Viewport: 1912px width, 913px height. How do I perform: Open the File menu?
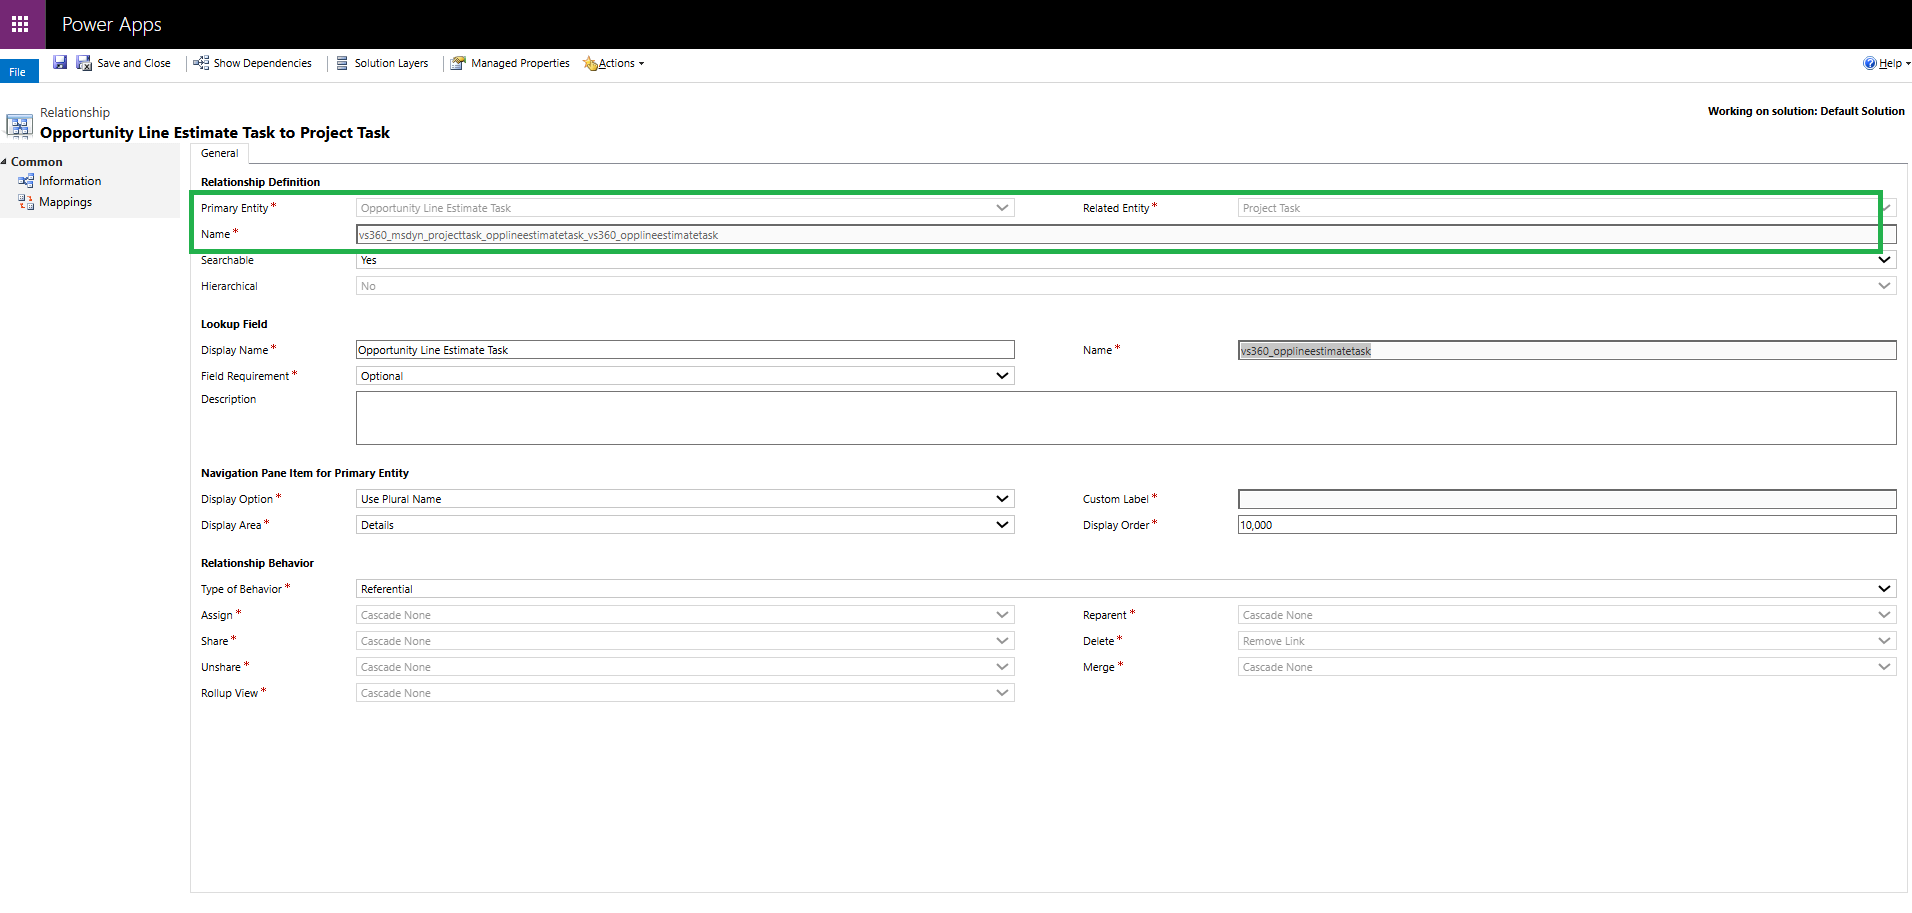tap(19, 71)
